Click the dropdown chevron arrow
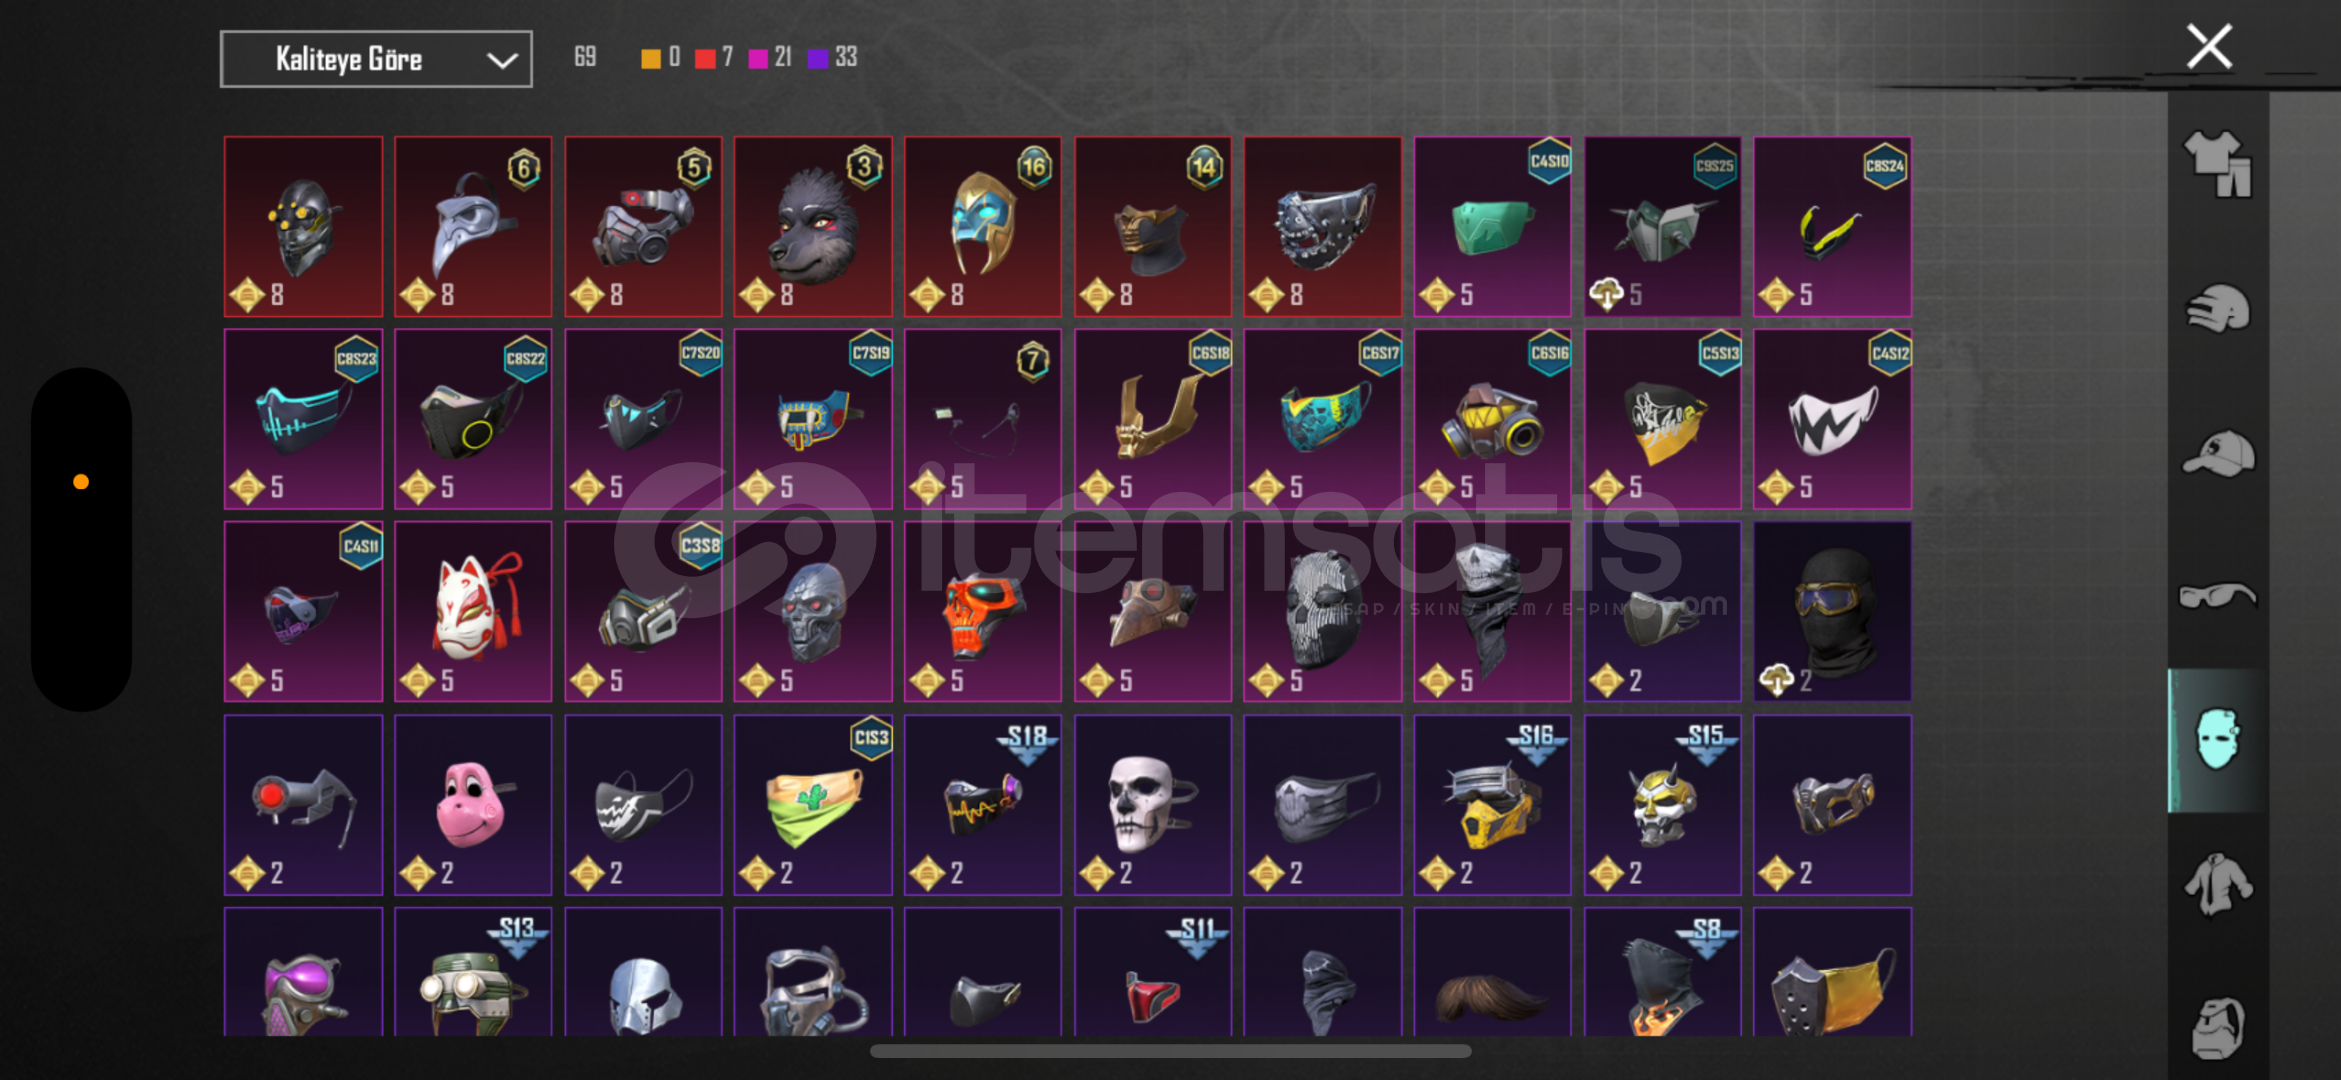The height and width of the screenshot is (1080, 2341). point(502,61)
